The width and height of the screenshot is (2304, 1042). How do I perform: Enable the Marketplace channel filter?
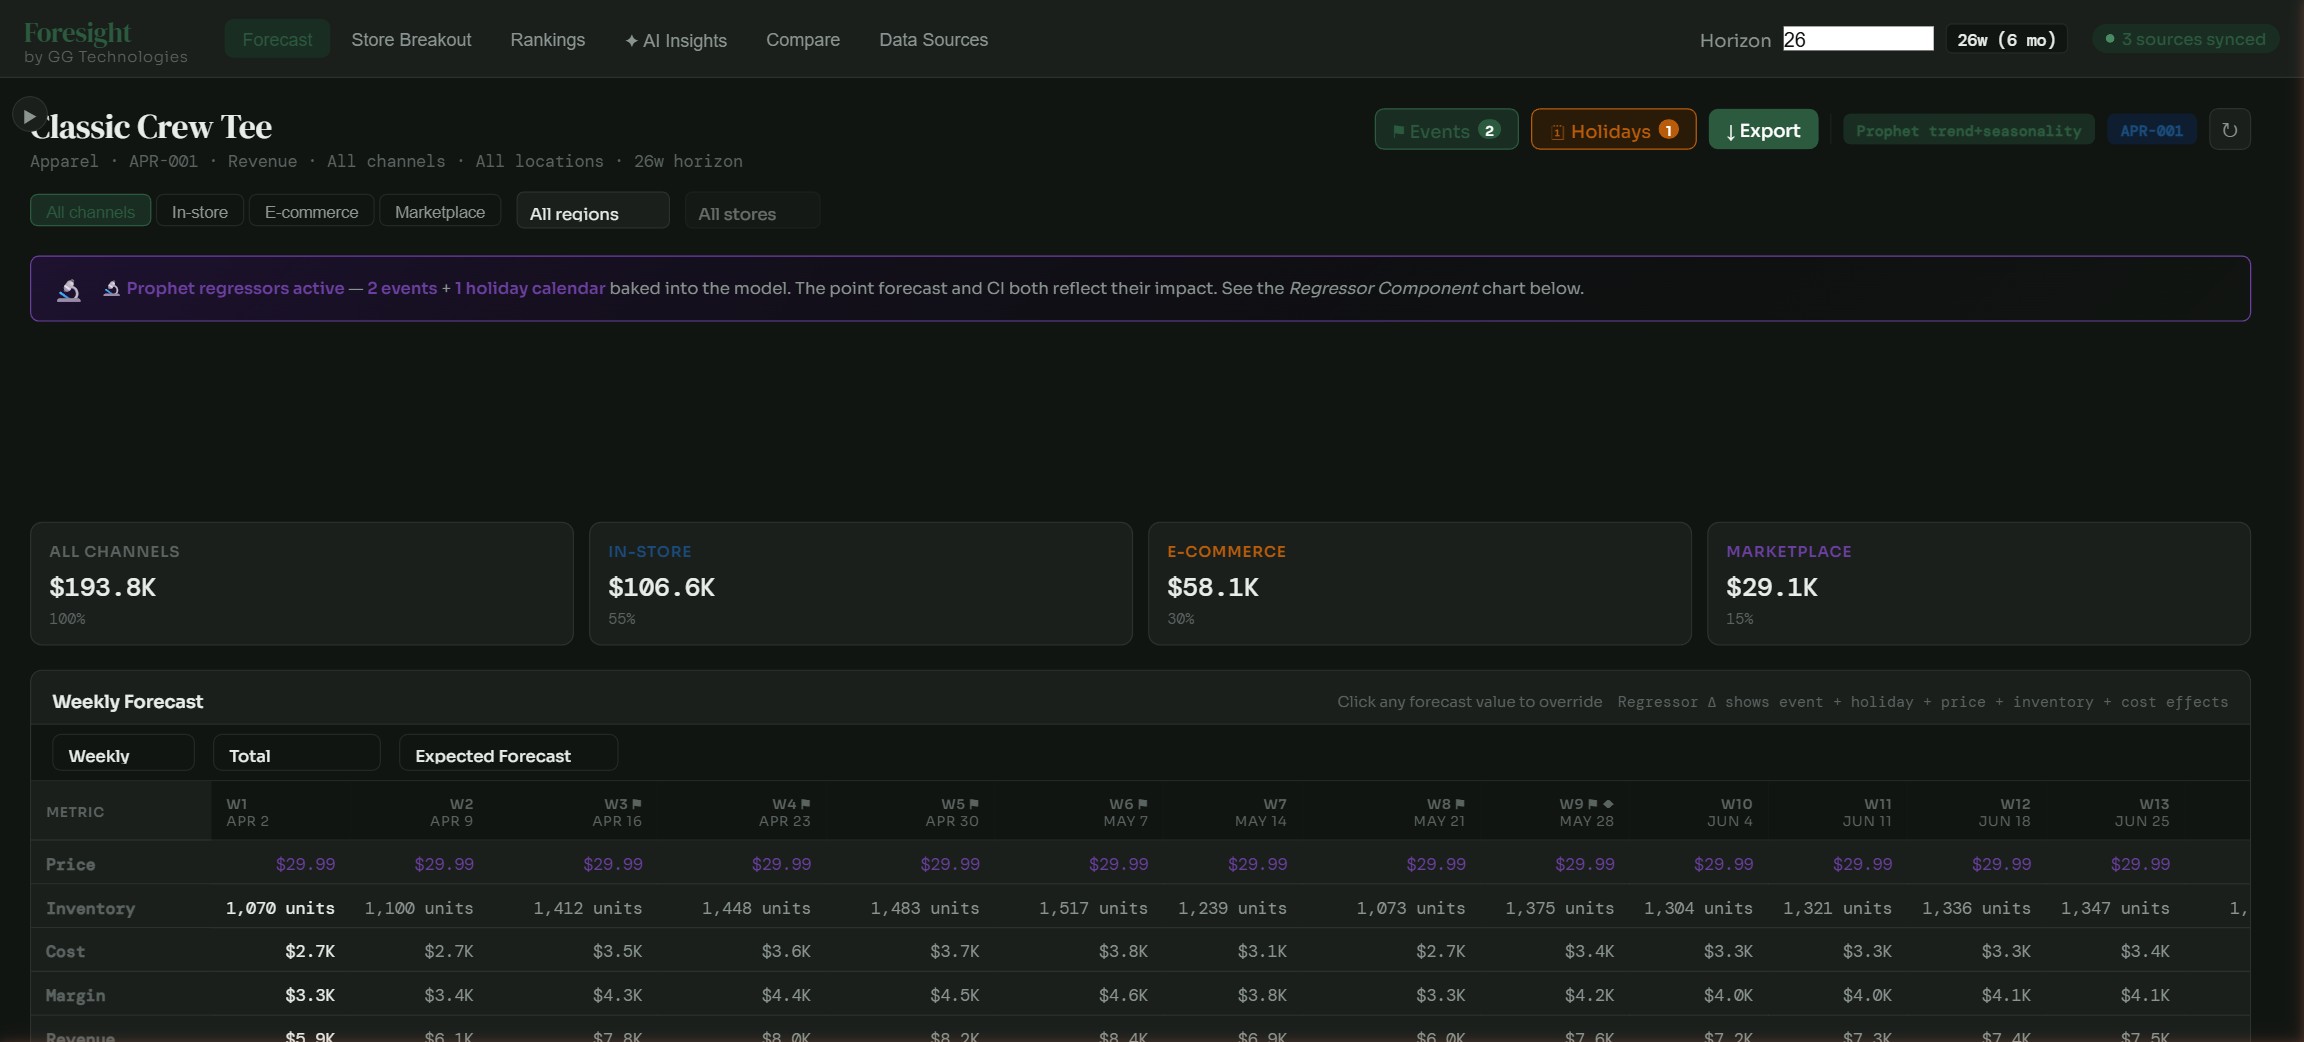point(440,211)
